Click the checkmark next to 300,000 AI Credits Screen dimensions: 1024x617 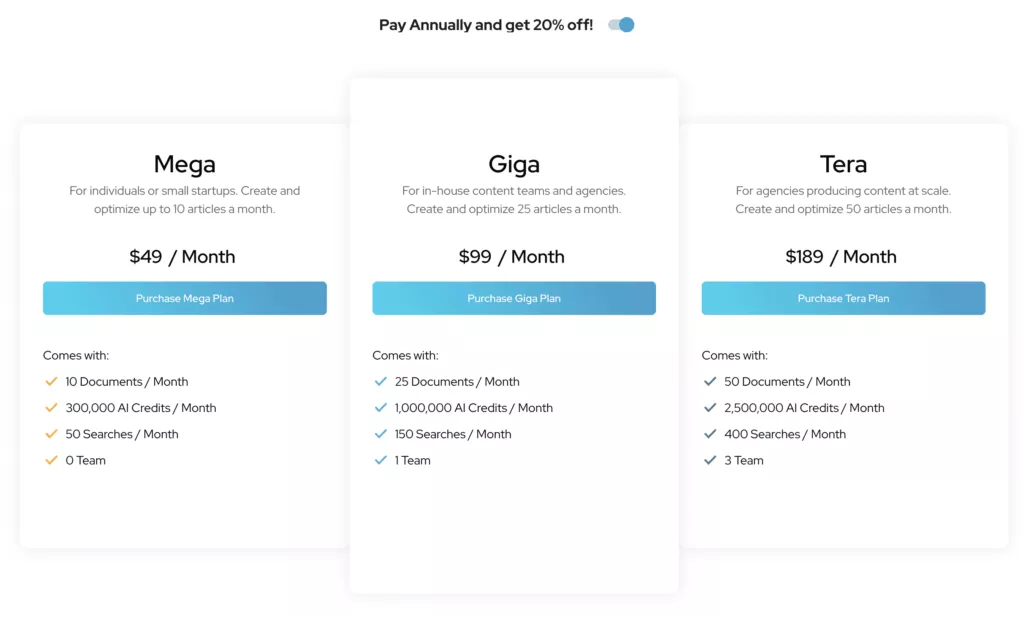coord(51,408)
